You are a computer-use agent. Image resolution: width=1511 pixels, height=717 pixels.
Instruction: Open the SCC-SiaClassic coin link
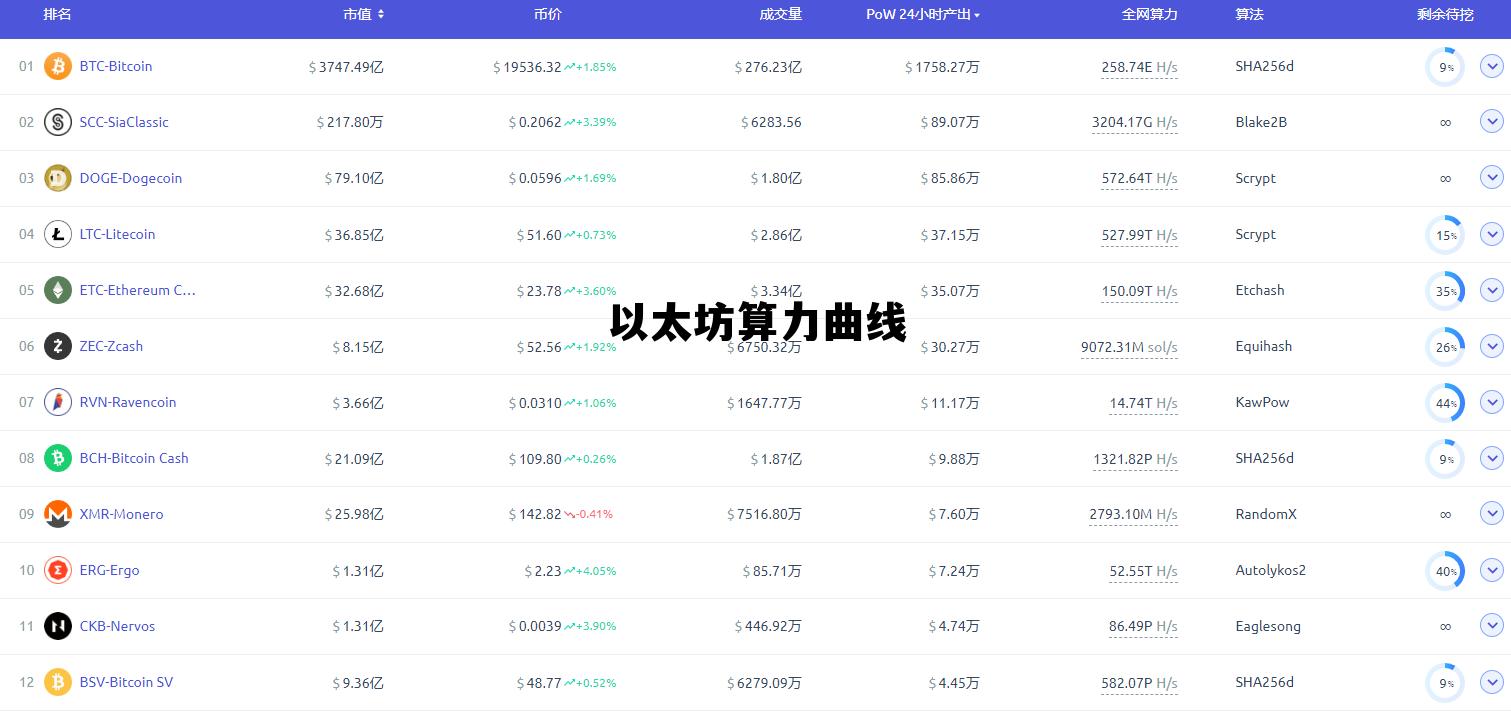coord(124,122)
